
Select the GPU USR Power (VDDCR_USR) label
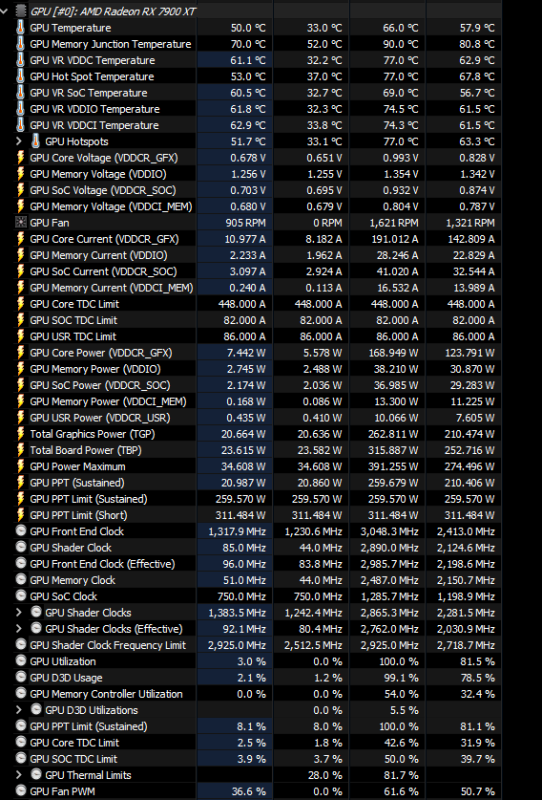point(100,418)
